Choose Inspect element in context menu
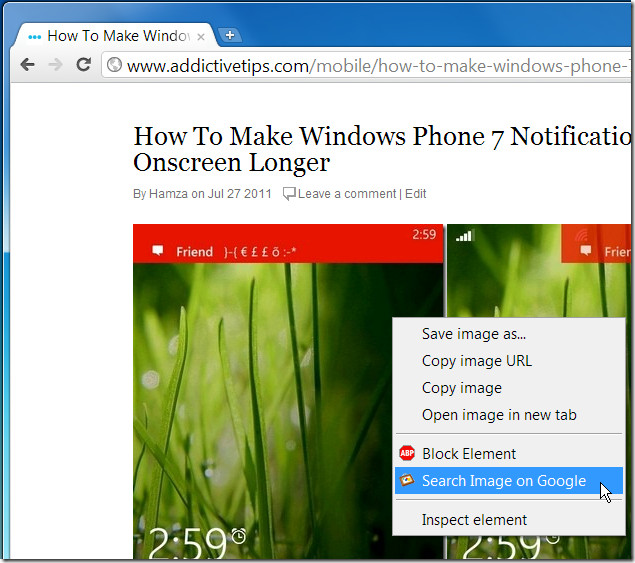This screenshot has width=635, height=563. pyautogui.click(x=509, y=520)
